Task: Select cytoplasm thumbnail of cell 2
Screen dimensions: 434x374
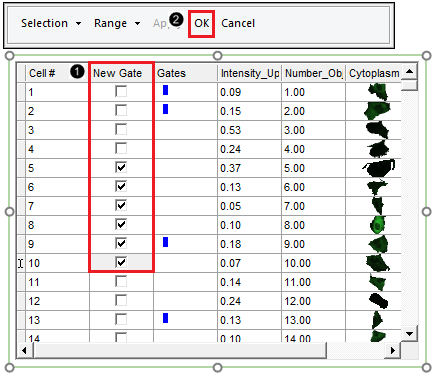Action: tap(377, 111)
